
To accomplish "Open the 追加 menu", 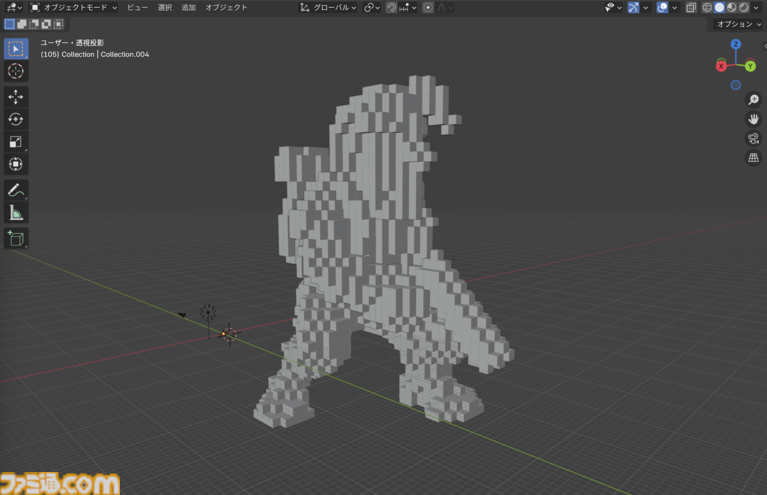I will pyautogui.click(x=188, y=7).
